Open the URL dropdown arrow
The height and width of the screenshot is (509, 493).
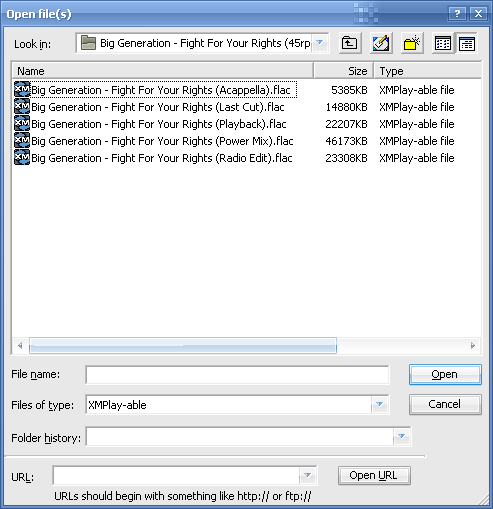pos(307,475)
